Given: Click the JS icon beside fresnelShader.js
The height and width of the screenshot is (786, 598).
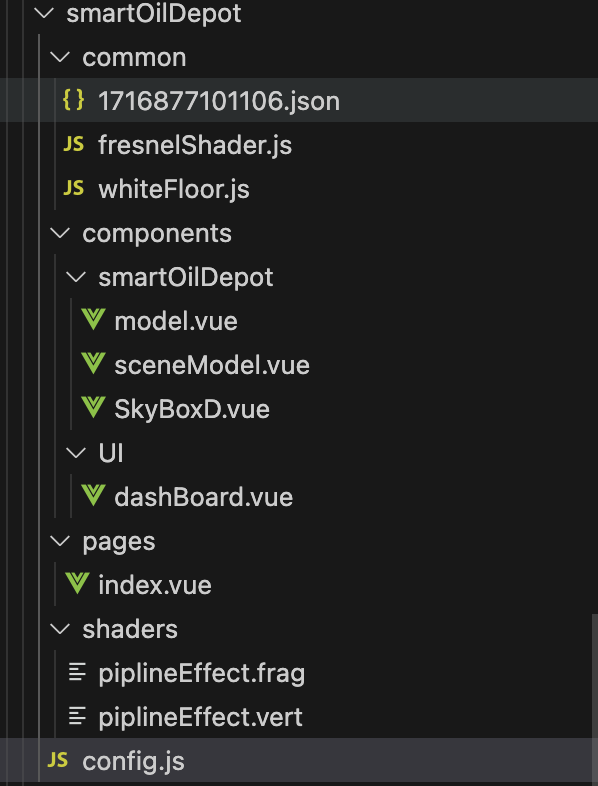Looking at the screenshot, I should click(x=73, y=144).
